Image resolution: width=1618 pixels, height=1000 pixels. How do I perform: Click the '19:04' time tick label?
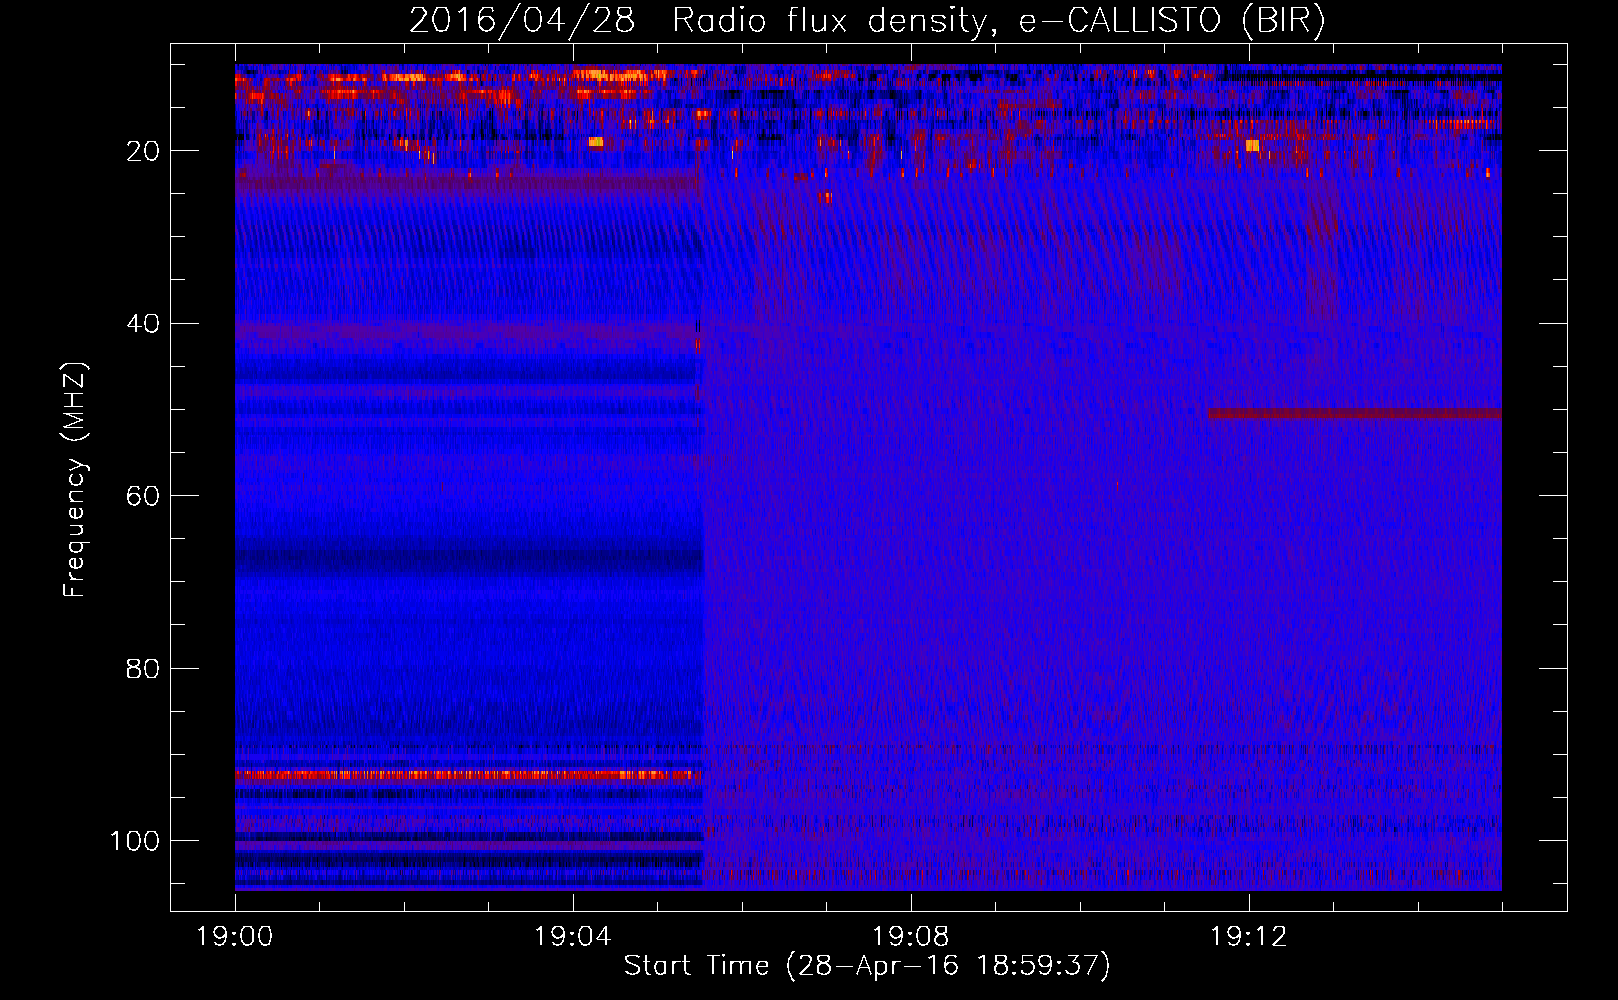tap(573, 937)
